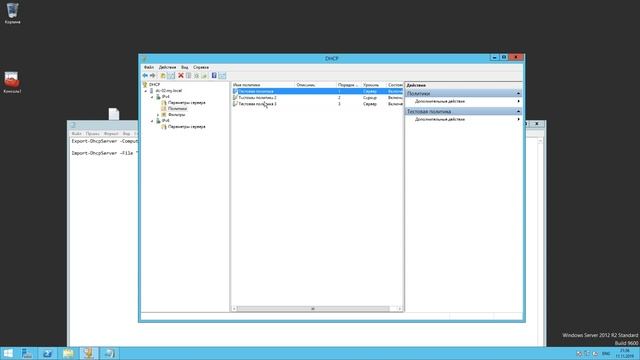Close the Notepad window behind DHCP

(x=537, y=124)
